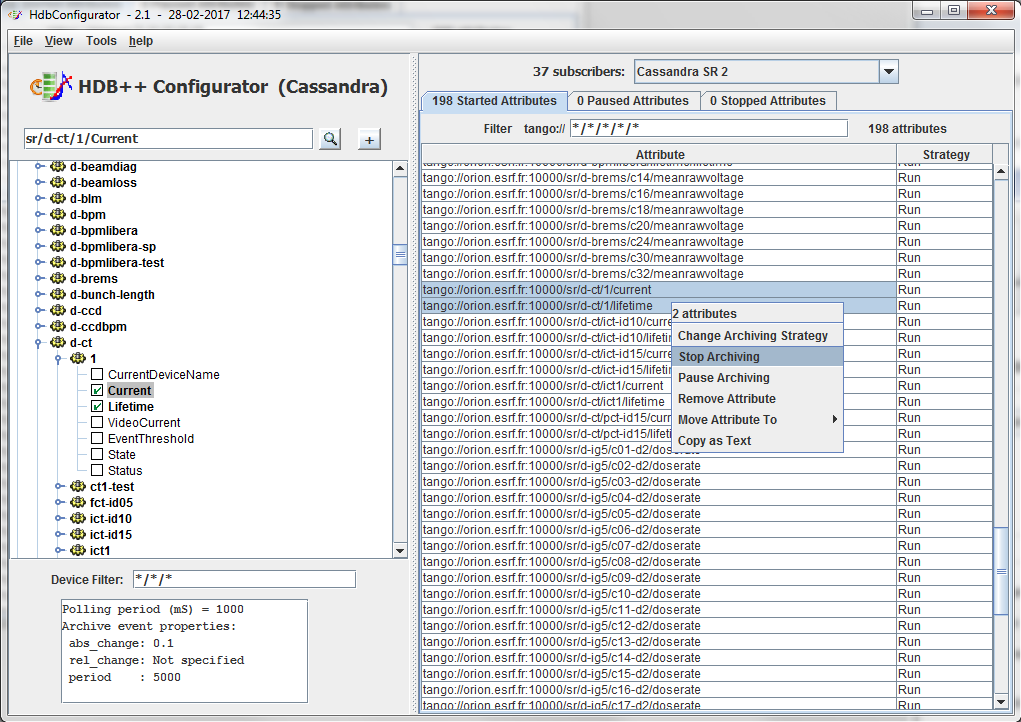The height and width of the screenshot is (722, 1021).
Task: Click the d-ccd tree node icon
Action: pos(58,311)
